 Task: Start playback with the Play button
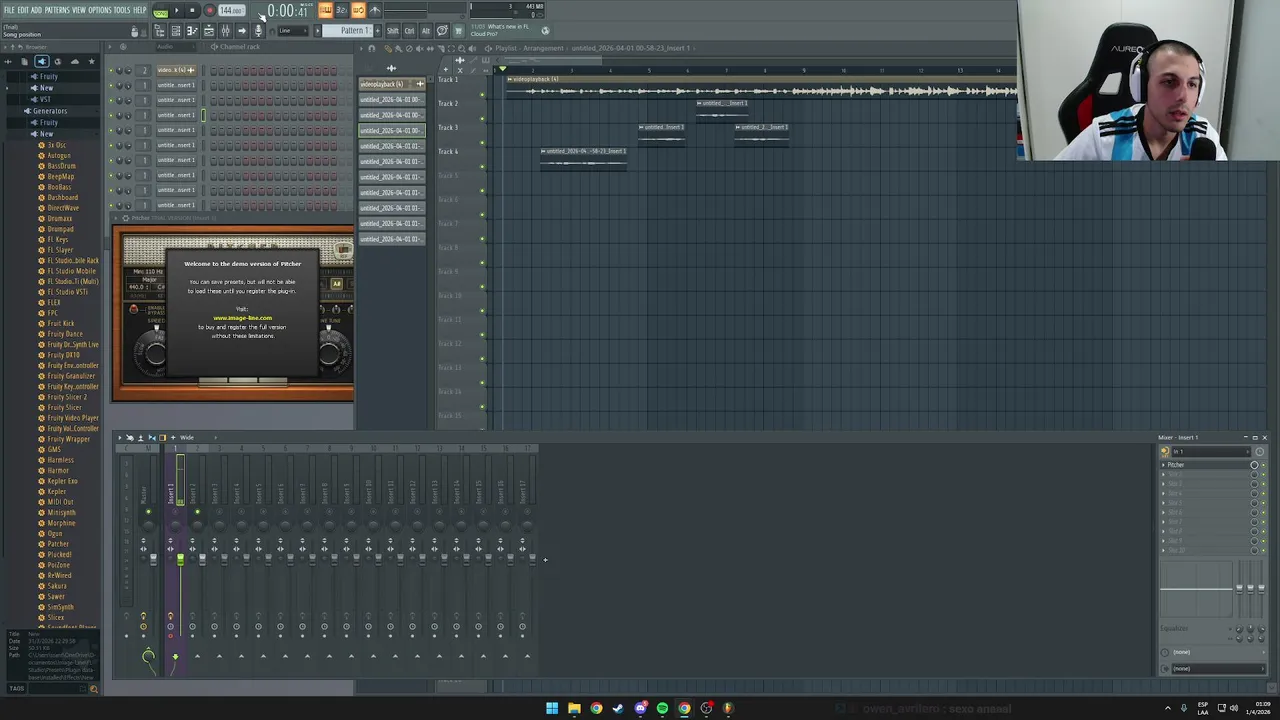(177, 10)
